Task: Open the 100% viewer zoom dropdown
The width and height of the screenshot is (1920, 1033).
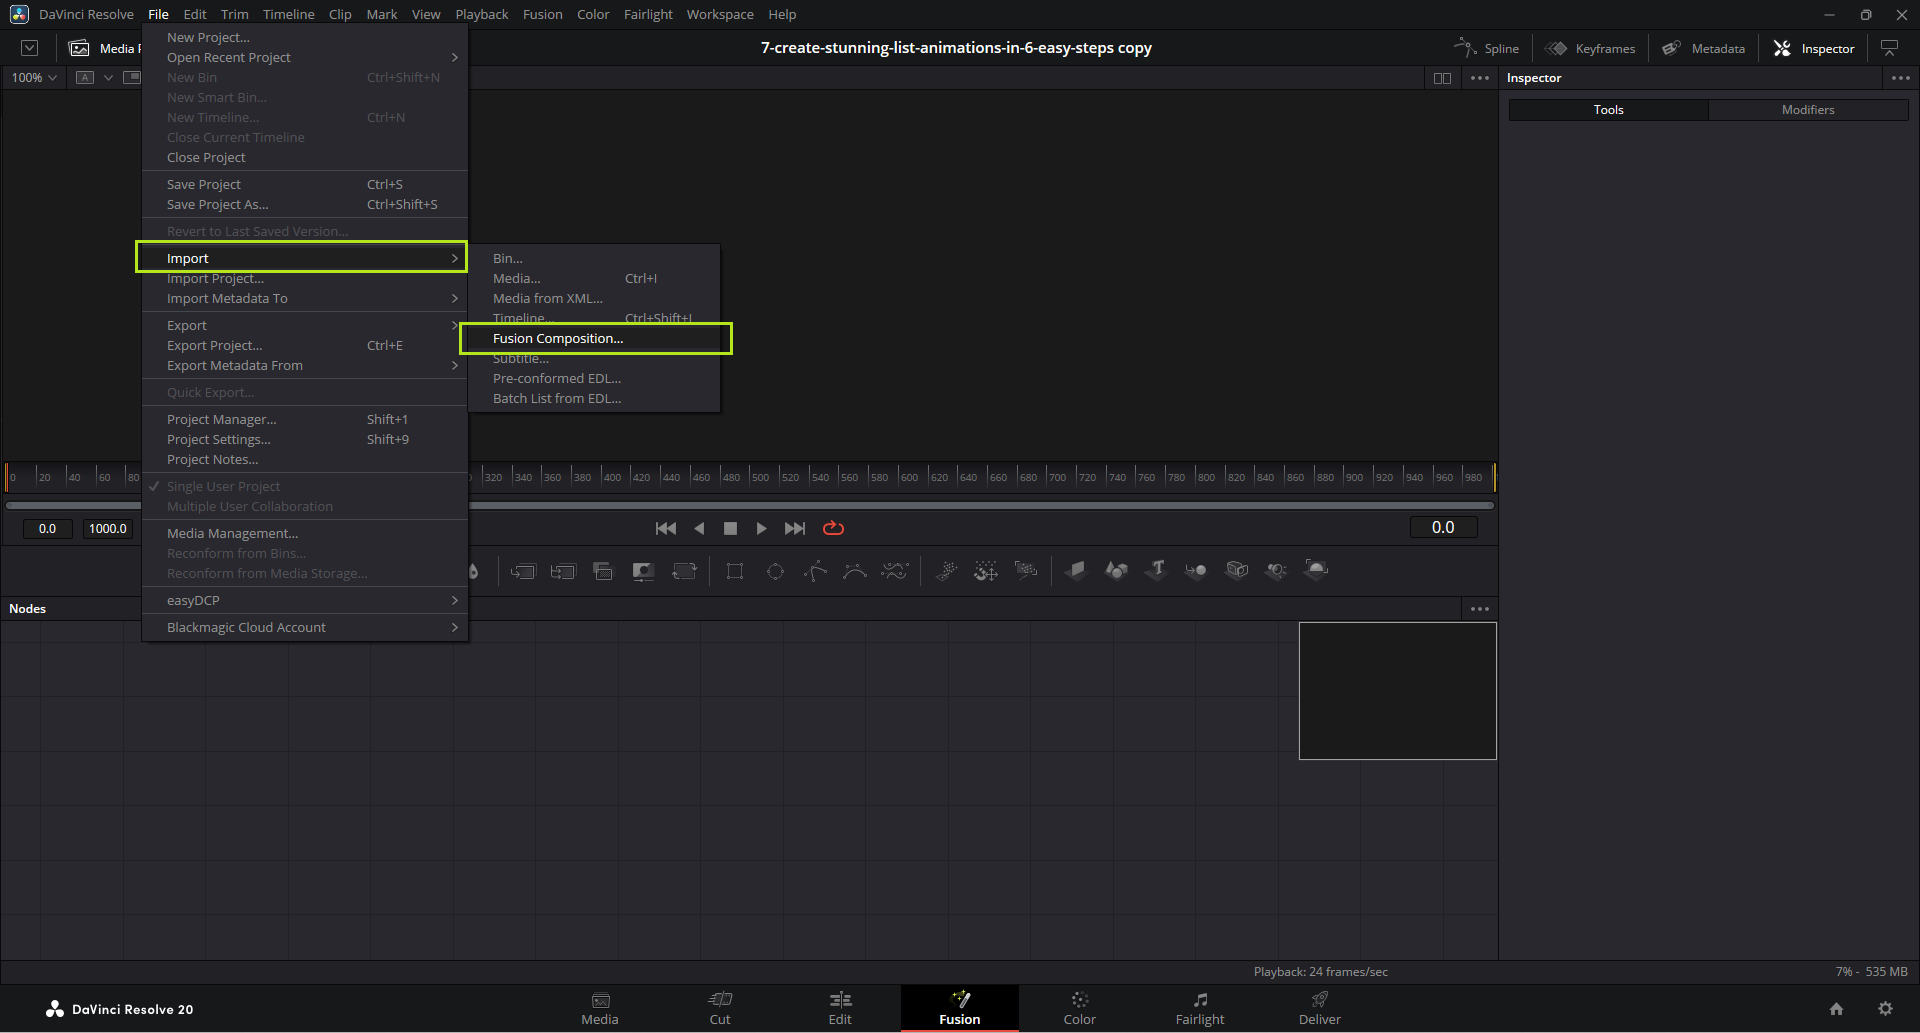Action: pyautogui.click(x=34, y=77)
